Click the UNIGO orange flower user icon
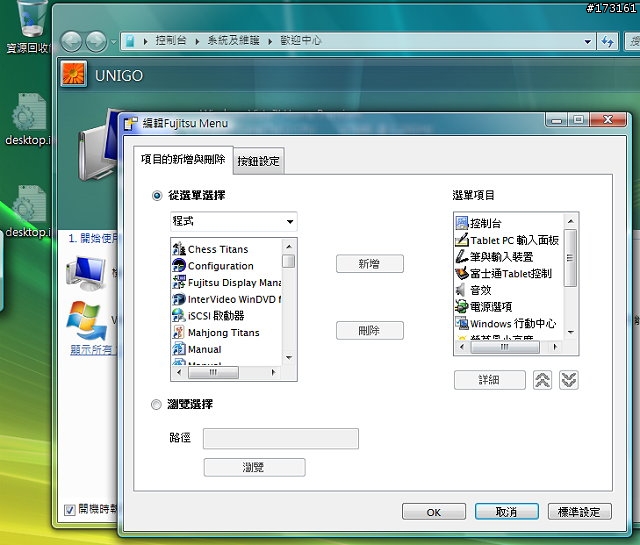Image resolution: width=640 pixels, height=545 pixels. coord(74,74)
